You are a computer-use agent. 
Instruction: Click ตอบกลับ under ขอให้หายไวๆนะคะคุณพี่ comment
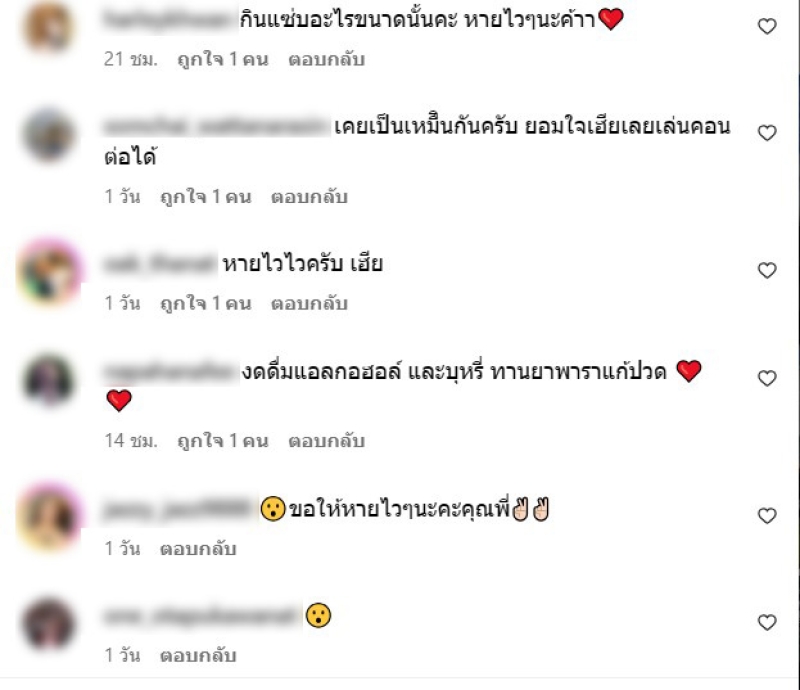coord(198,549)
